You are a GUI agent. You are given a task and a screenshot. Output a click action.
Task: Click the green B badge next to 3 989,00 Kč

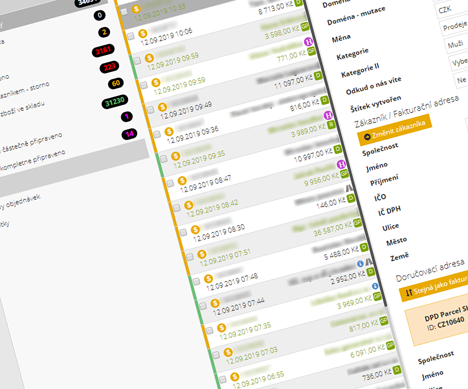[331, 125]
